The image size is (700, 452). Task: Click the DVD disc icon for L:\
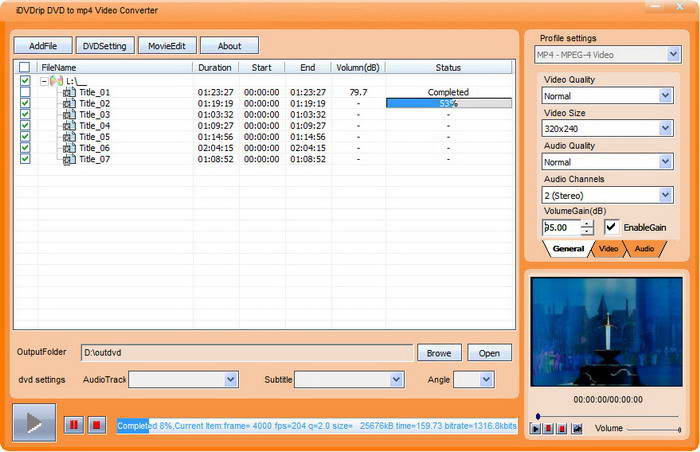click(x=56, y=81)
